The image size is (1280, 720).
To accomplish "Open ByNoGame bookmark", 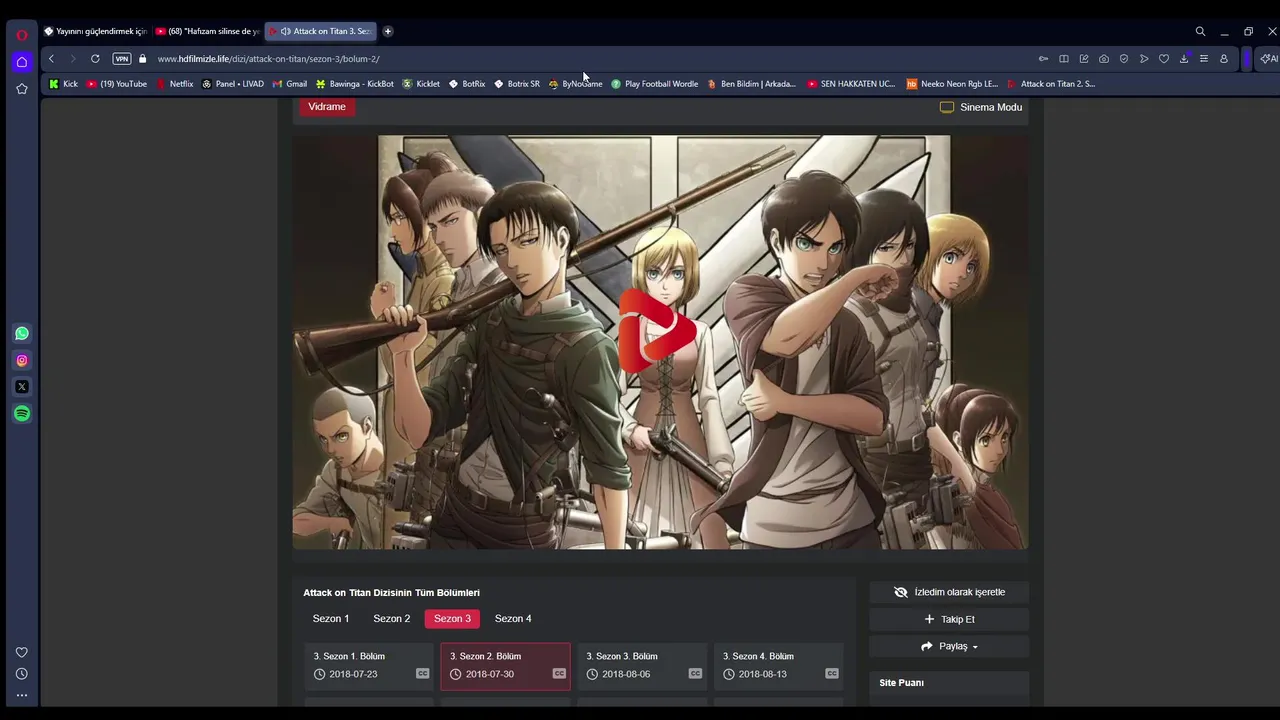I will (x=575, y=84).
